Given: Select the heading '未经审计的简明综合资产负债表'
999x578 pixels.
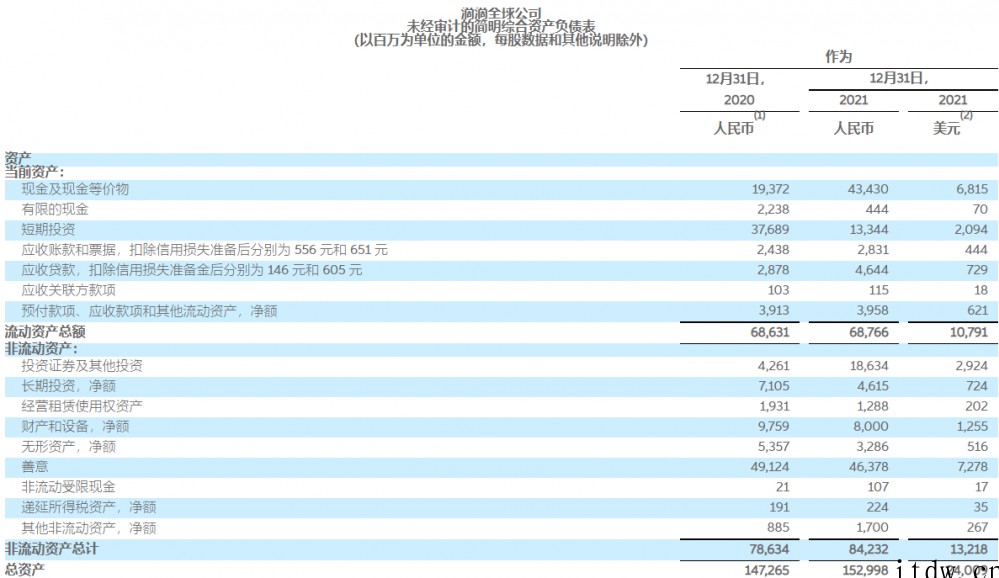Looking at the screenshot, I should click(501, 26).
